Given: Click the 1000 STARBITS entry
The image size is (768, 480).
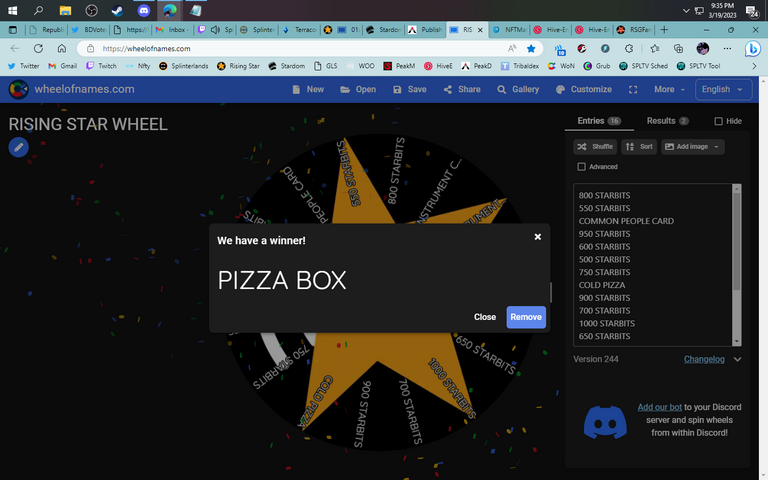Looking at the screenshot, I should [606, 323].
